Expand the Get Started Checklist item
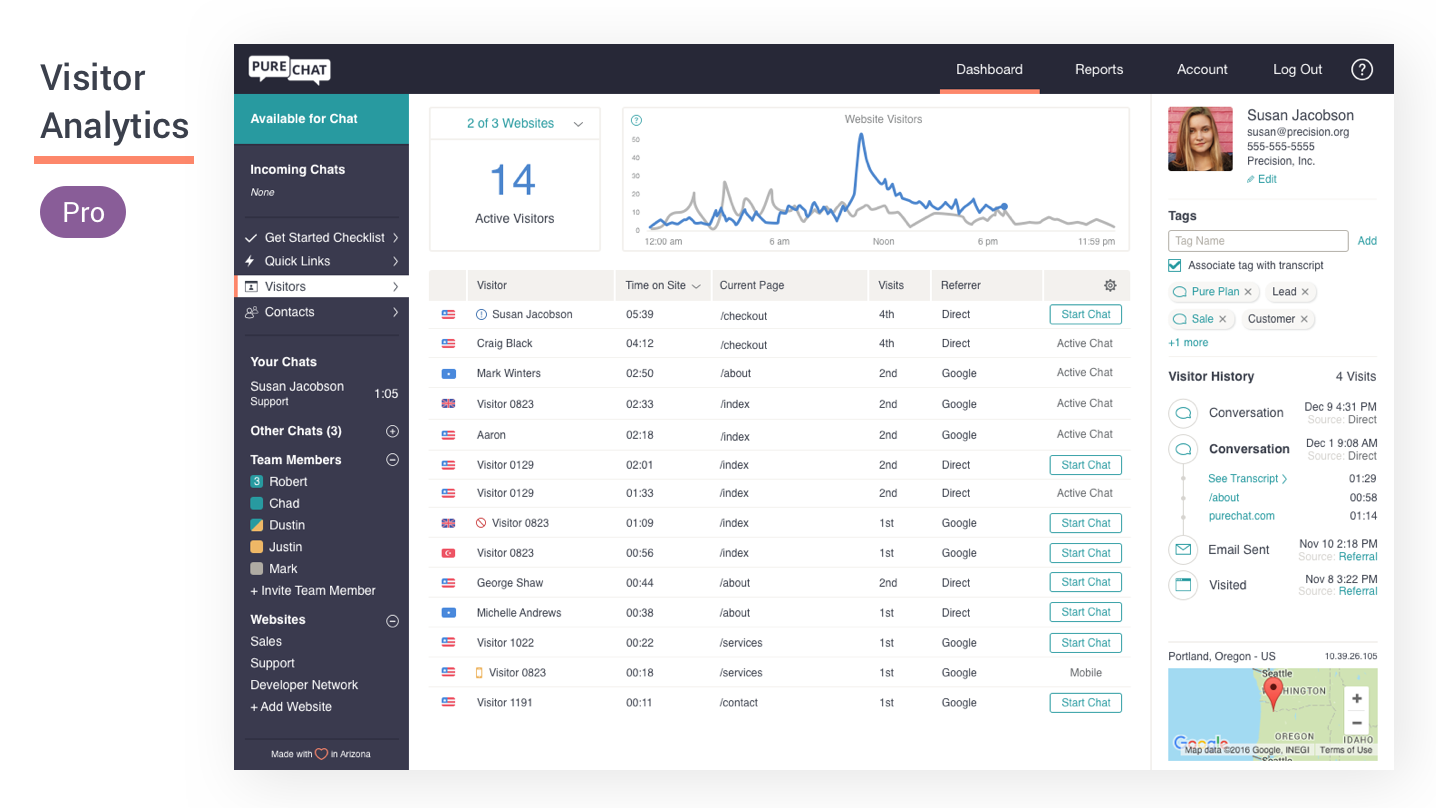This screenshot has width=1436, height=808. 324,238
